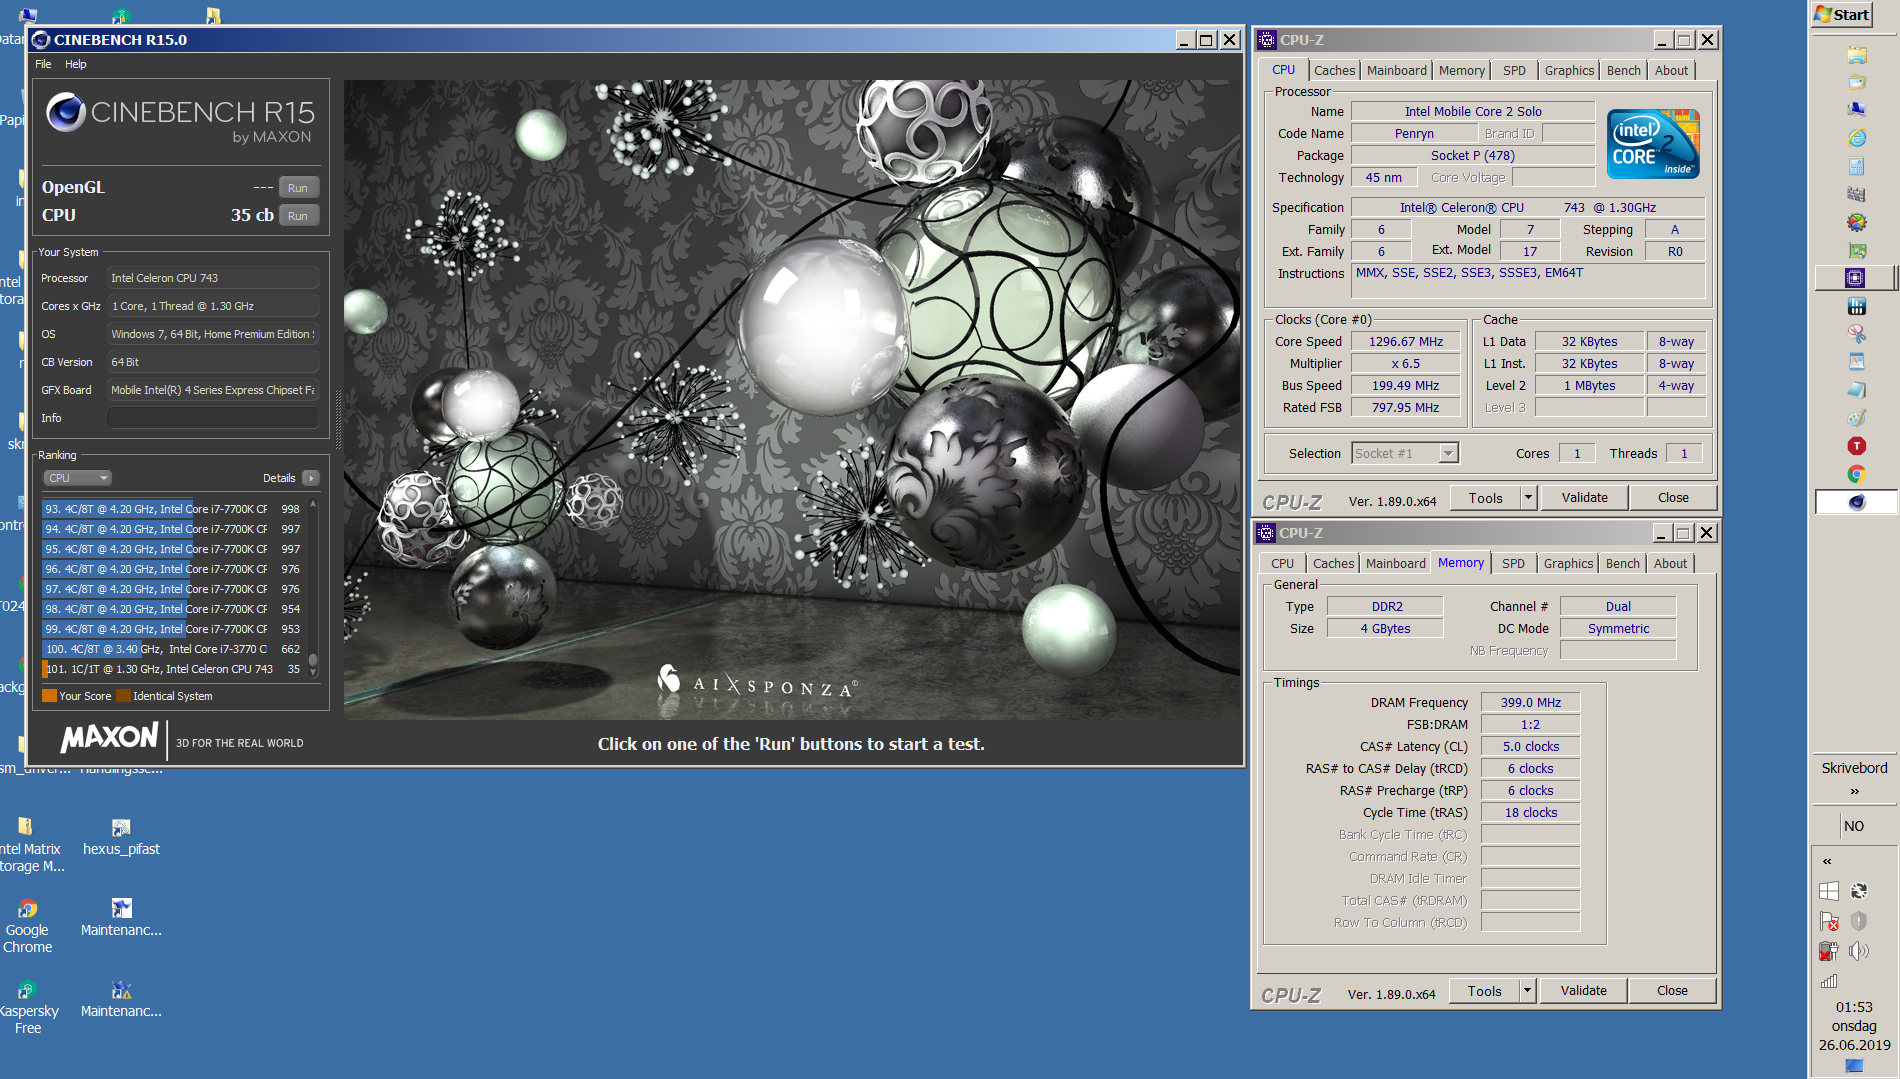Open the hexus_pifast desktop icon

pyautogui.click(x=121, y=837)
